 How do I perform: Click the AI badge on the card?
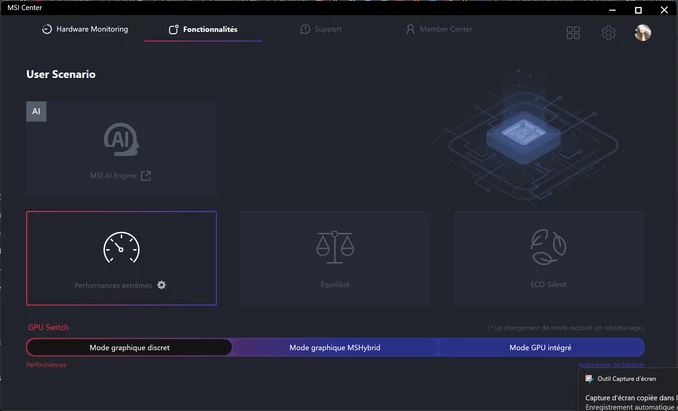(36, 112)
